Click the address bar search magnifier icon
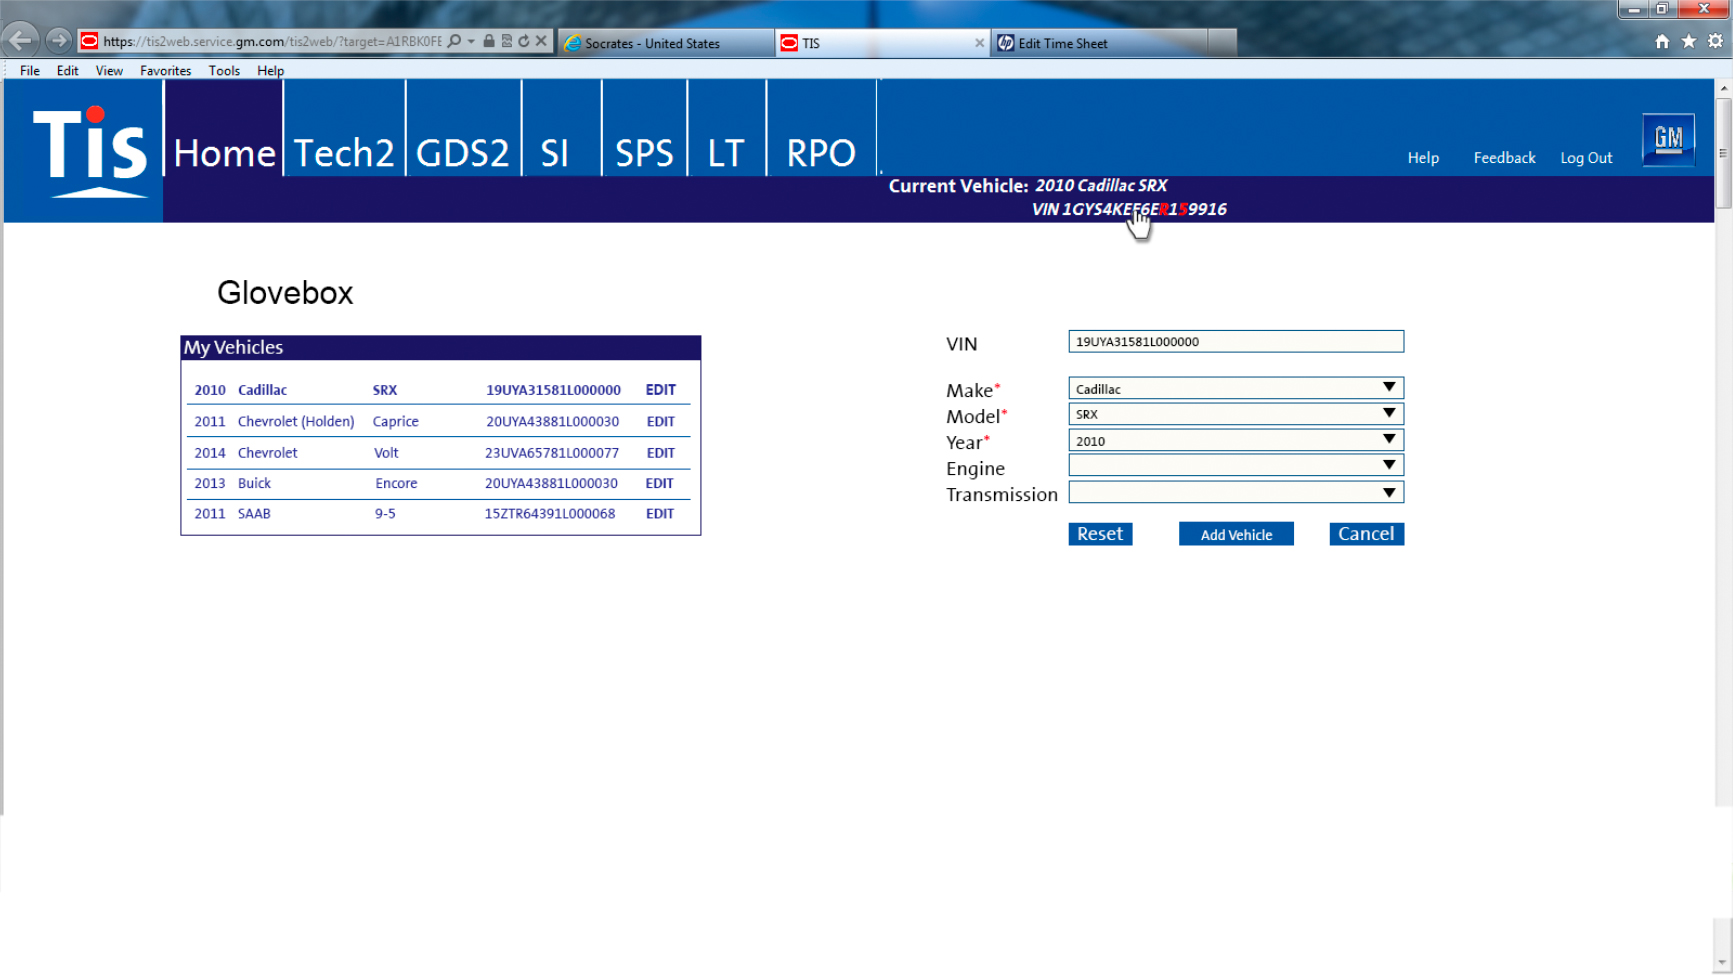The image size is (1733, 975). click(455, 41)
